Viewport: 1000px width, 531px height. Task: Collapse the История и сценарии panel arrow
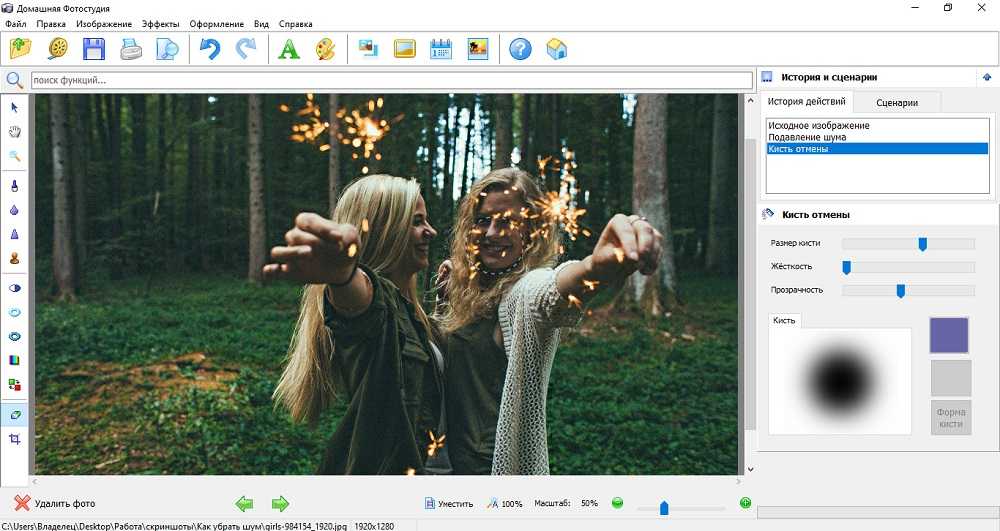(x=987, y=77)
